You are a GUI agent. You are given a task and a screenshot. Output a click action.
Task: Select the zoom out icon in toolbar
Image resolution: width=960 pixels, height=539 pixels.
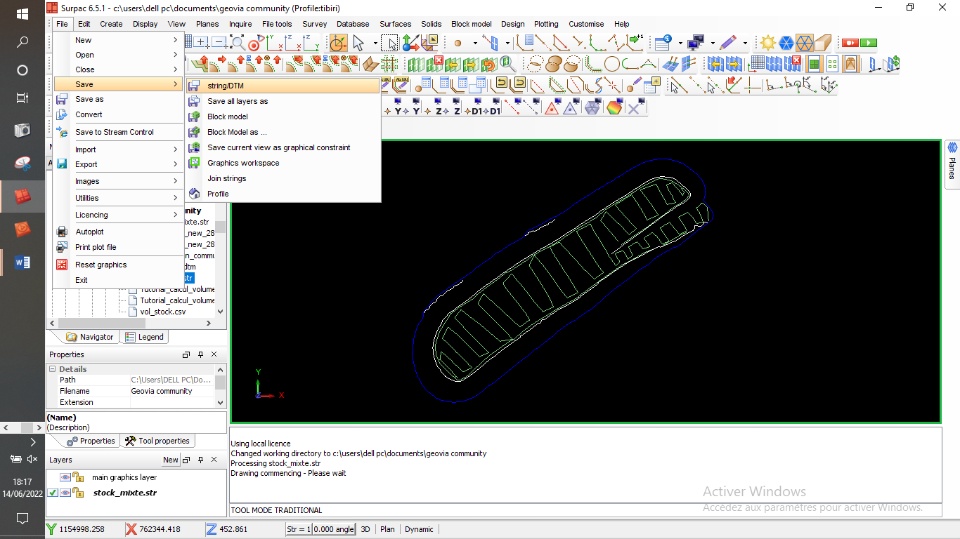coord(220,42)
